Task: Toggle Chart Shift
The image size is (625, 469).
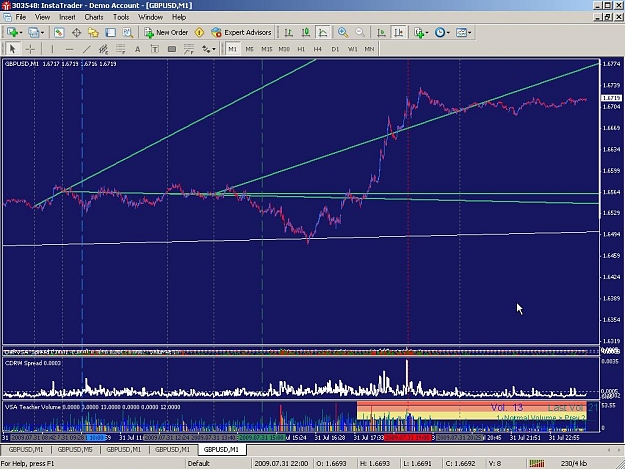Action: click(398, 32)
